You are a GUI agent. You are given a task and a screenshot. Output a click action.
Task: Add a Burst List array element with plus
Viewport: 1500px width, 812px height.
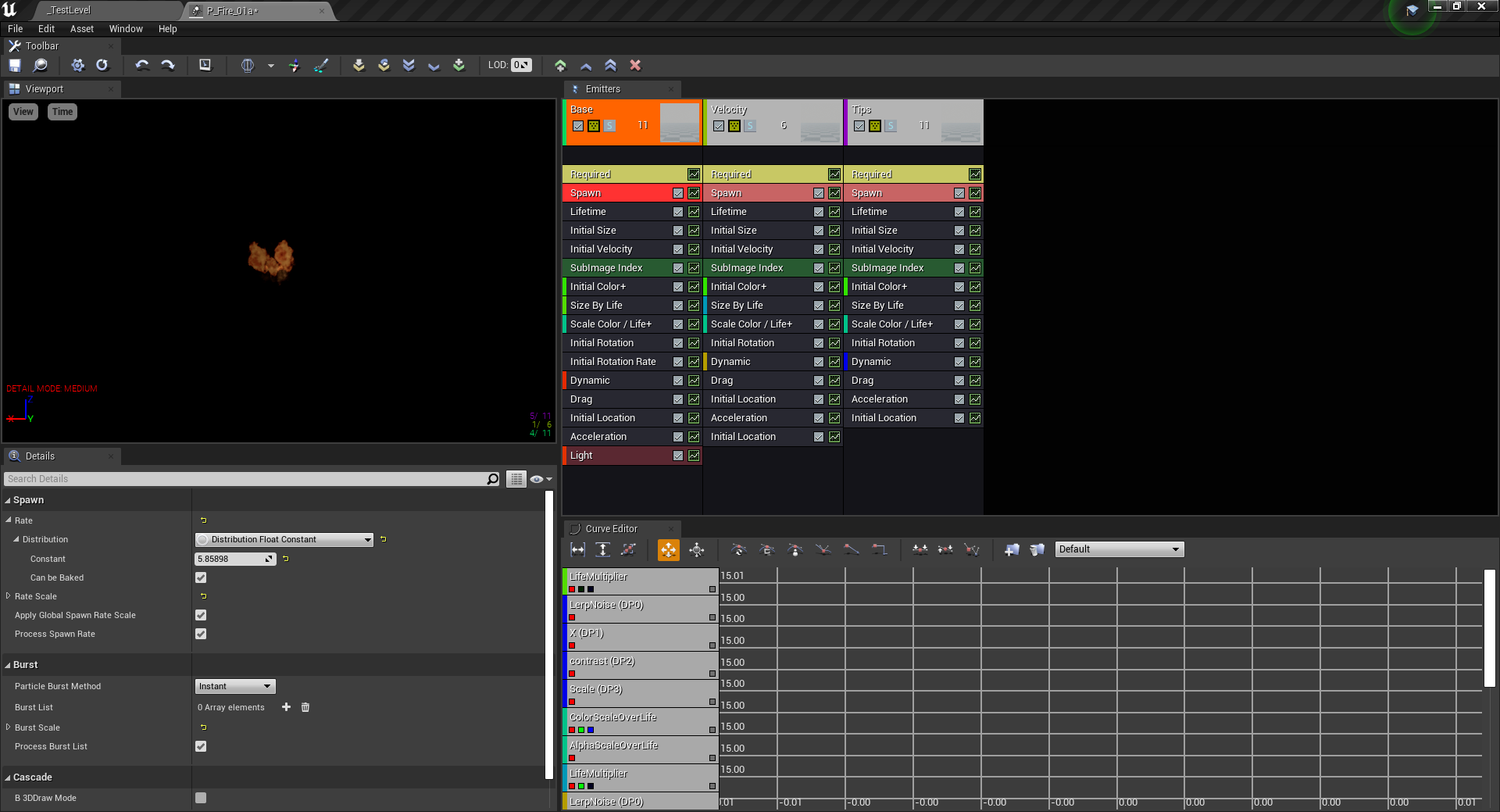[287, 707]
